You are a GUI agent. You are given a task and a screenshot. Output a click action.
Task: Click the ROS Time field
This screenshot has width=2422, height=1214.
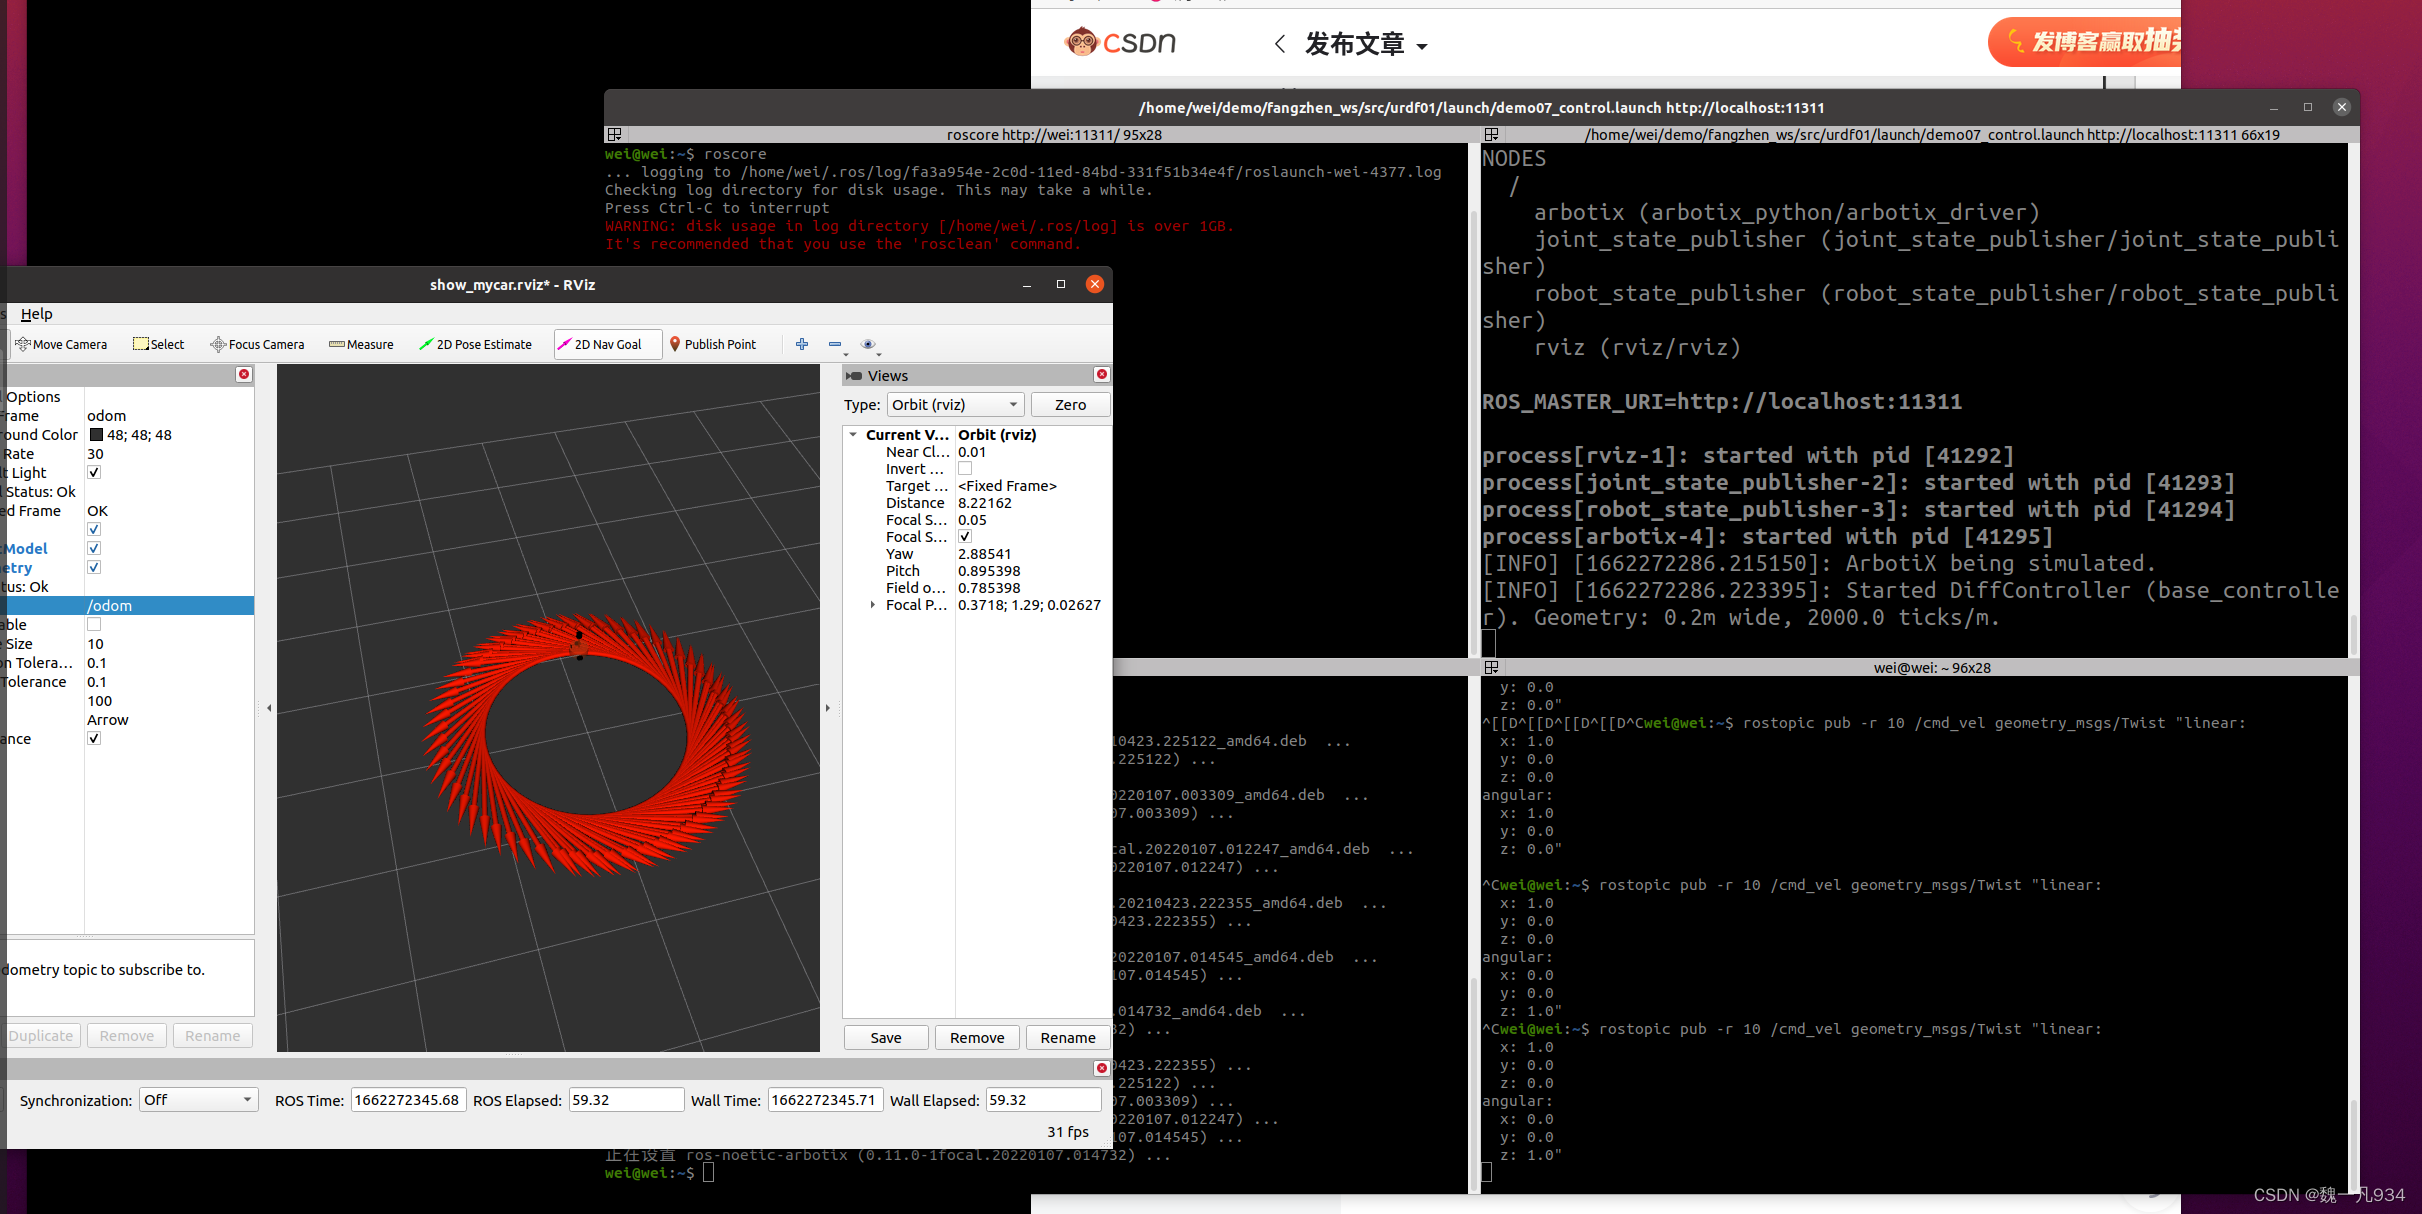coord(408,1100)
